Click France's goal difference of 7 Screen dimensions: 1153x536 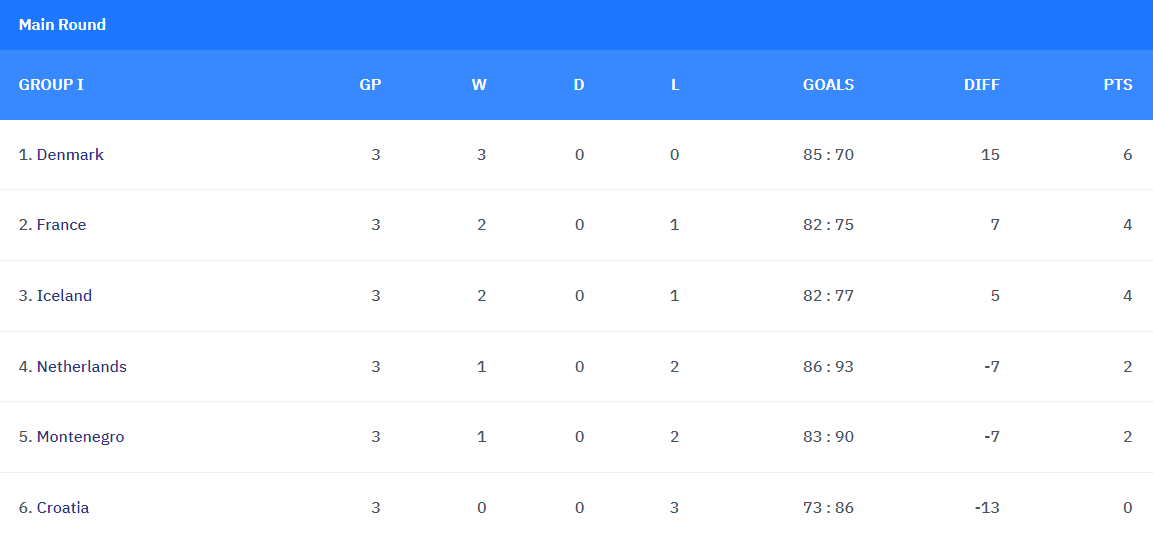[x=994, y=225]
